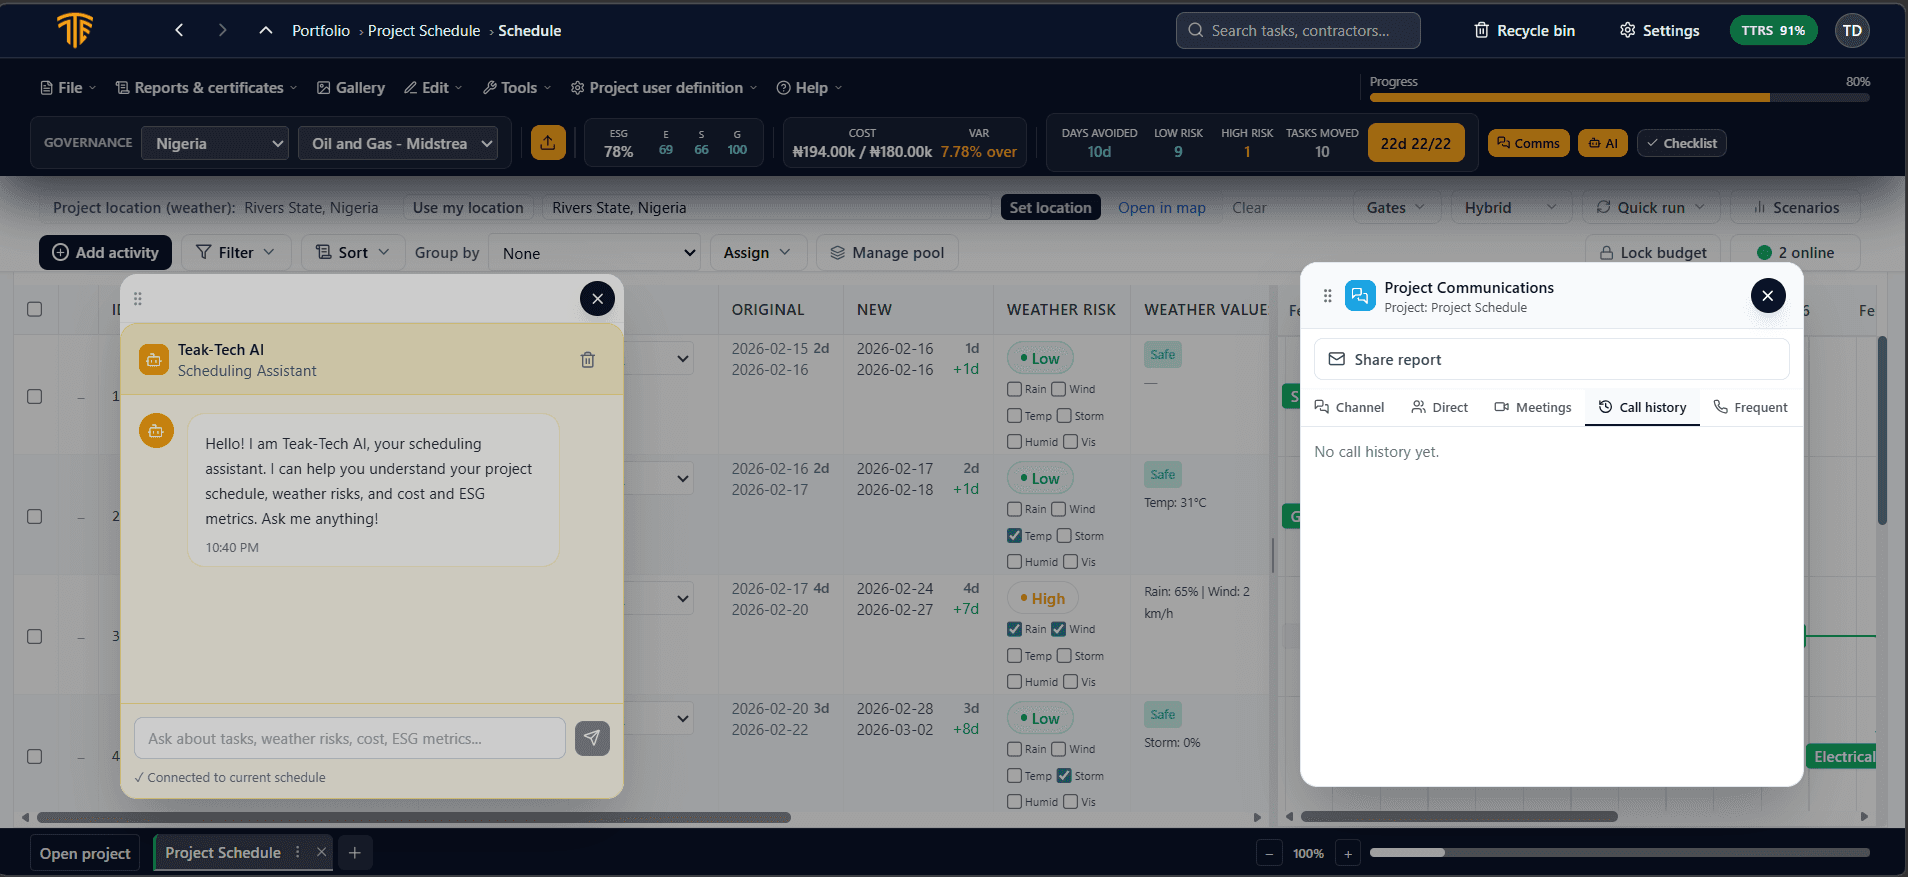
Task: Select row 2 checkbox
Action: click(34, 516)
